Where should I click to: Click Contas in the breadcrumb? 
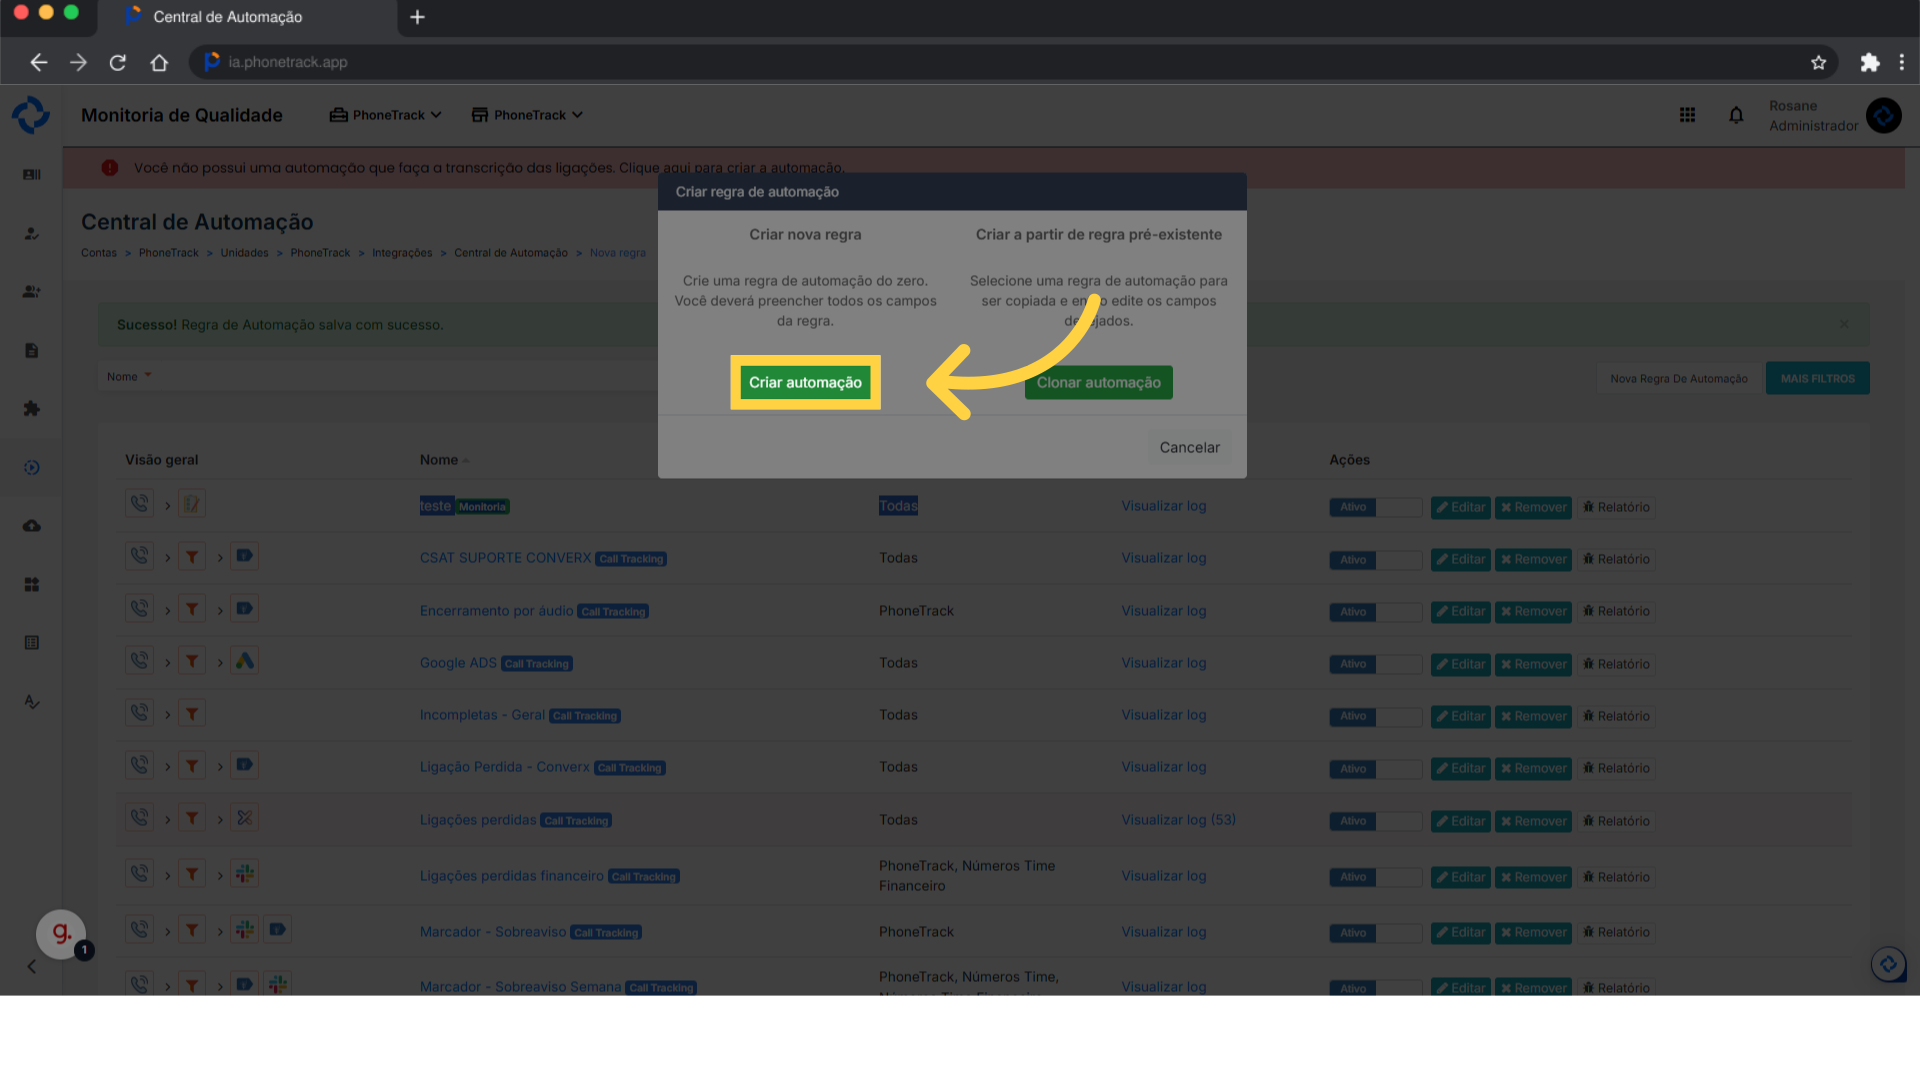[99, 253]
